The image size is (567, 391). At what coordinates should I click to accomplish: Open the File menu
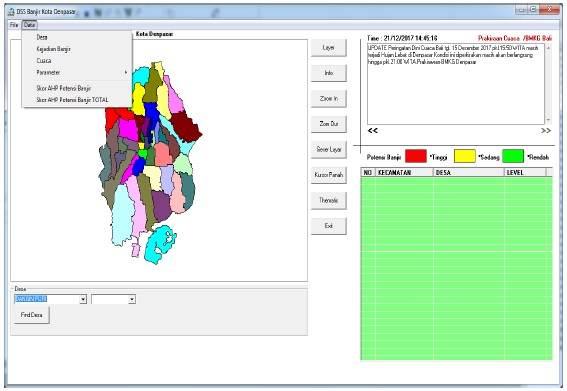point(14,25)
